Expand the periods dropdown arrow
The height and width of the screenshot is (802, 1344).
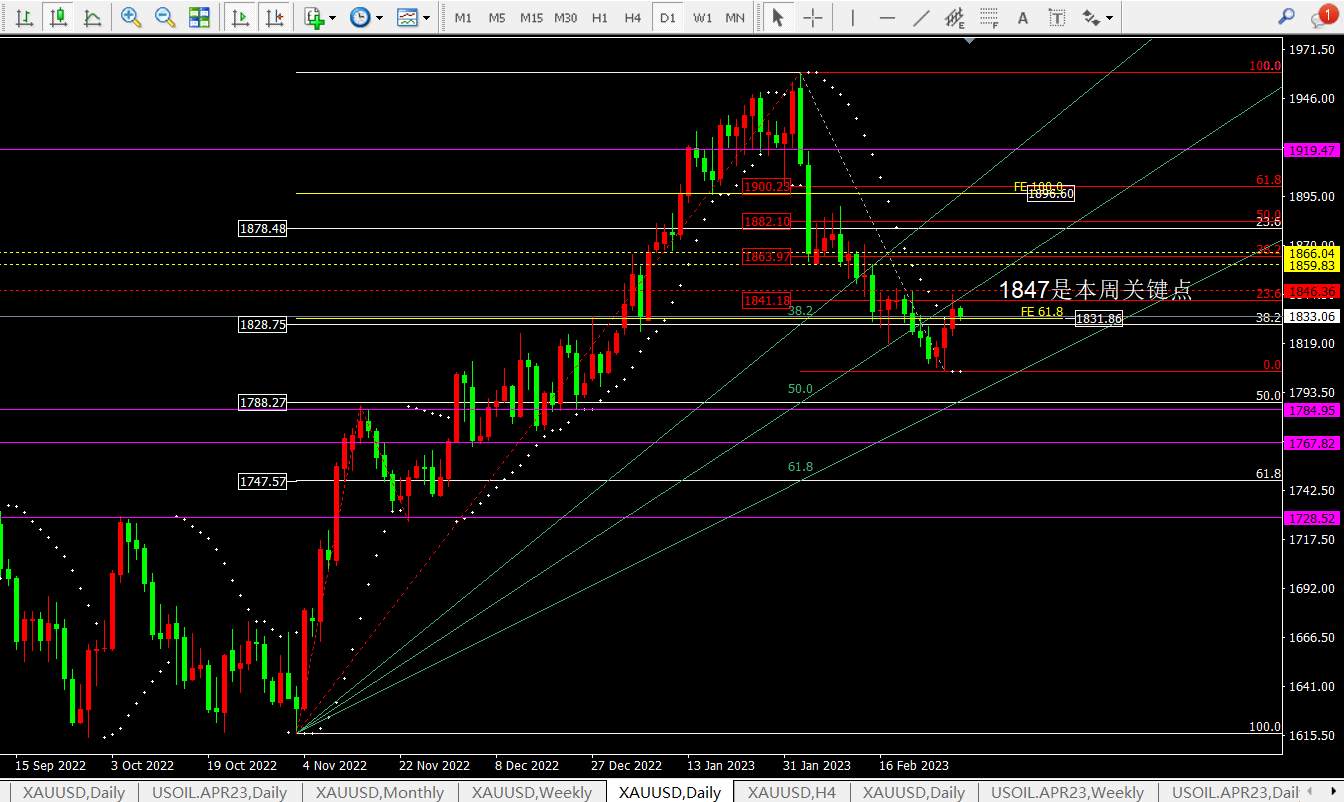click(379, 18)
